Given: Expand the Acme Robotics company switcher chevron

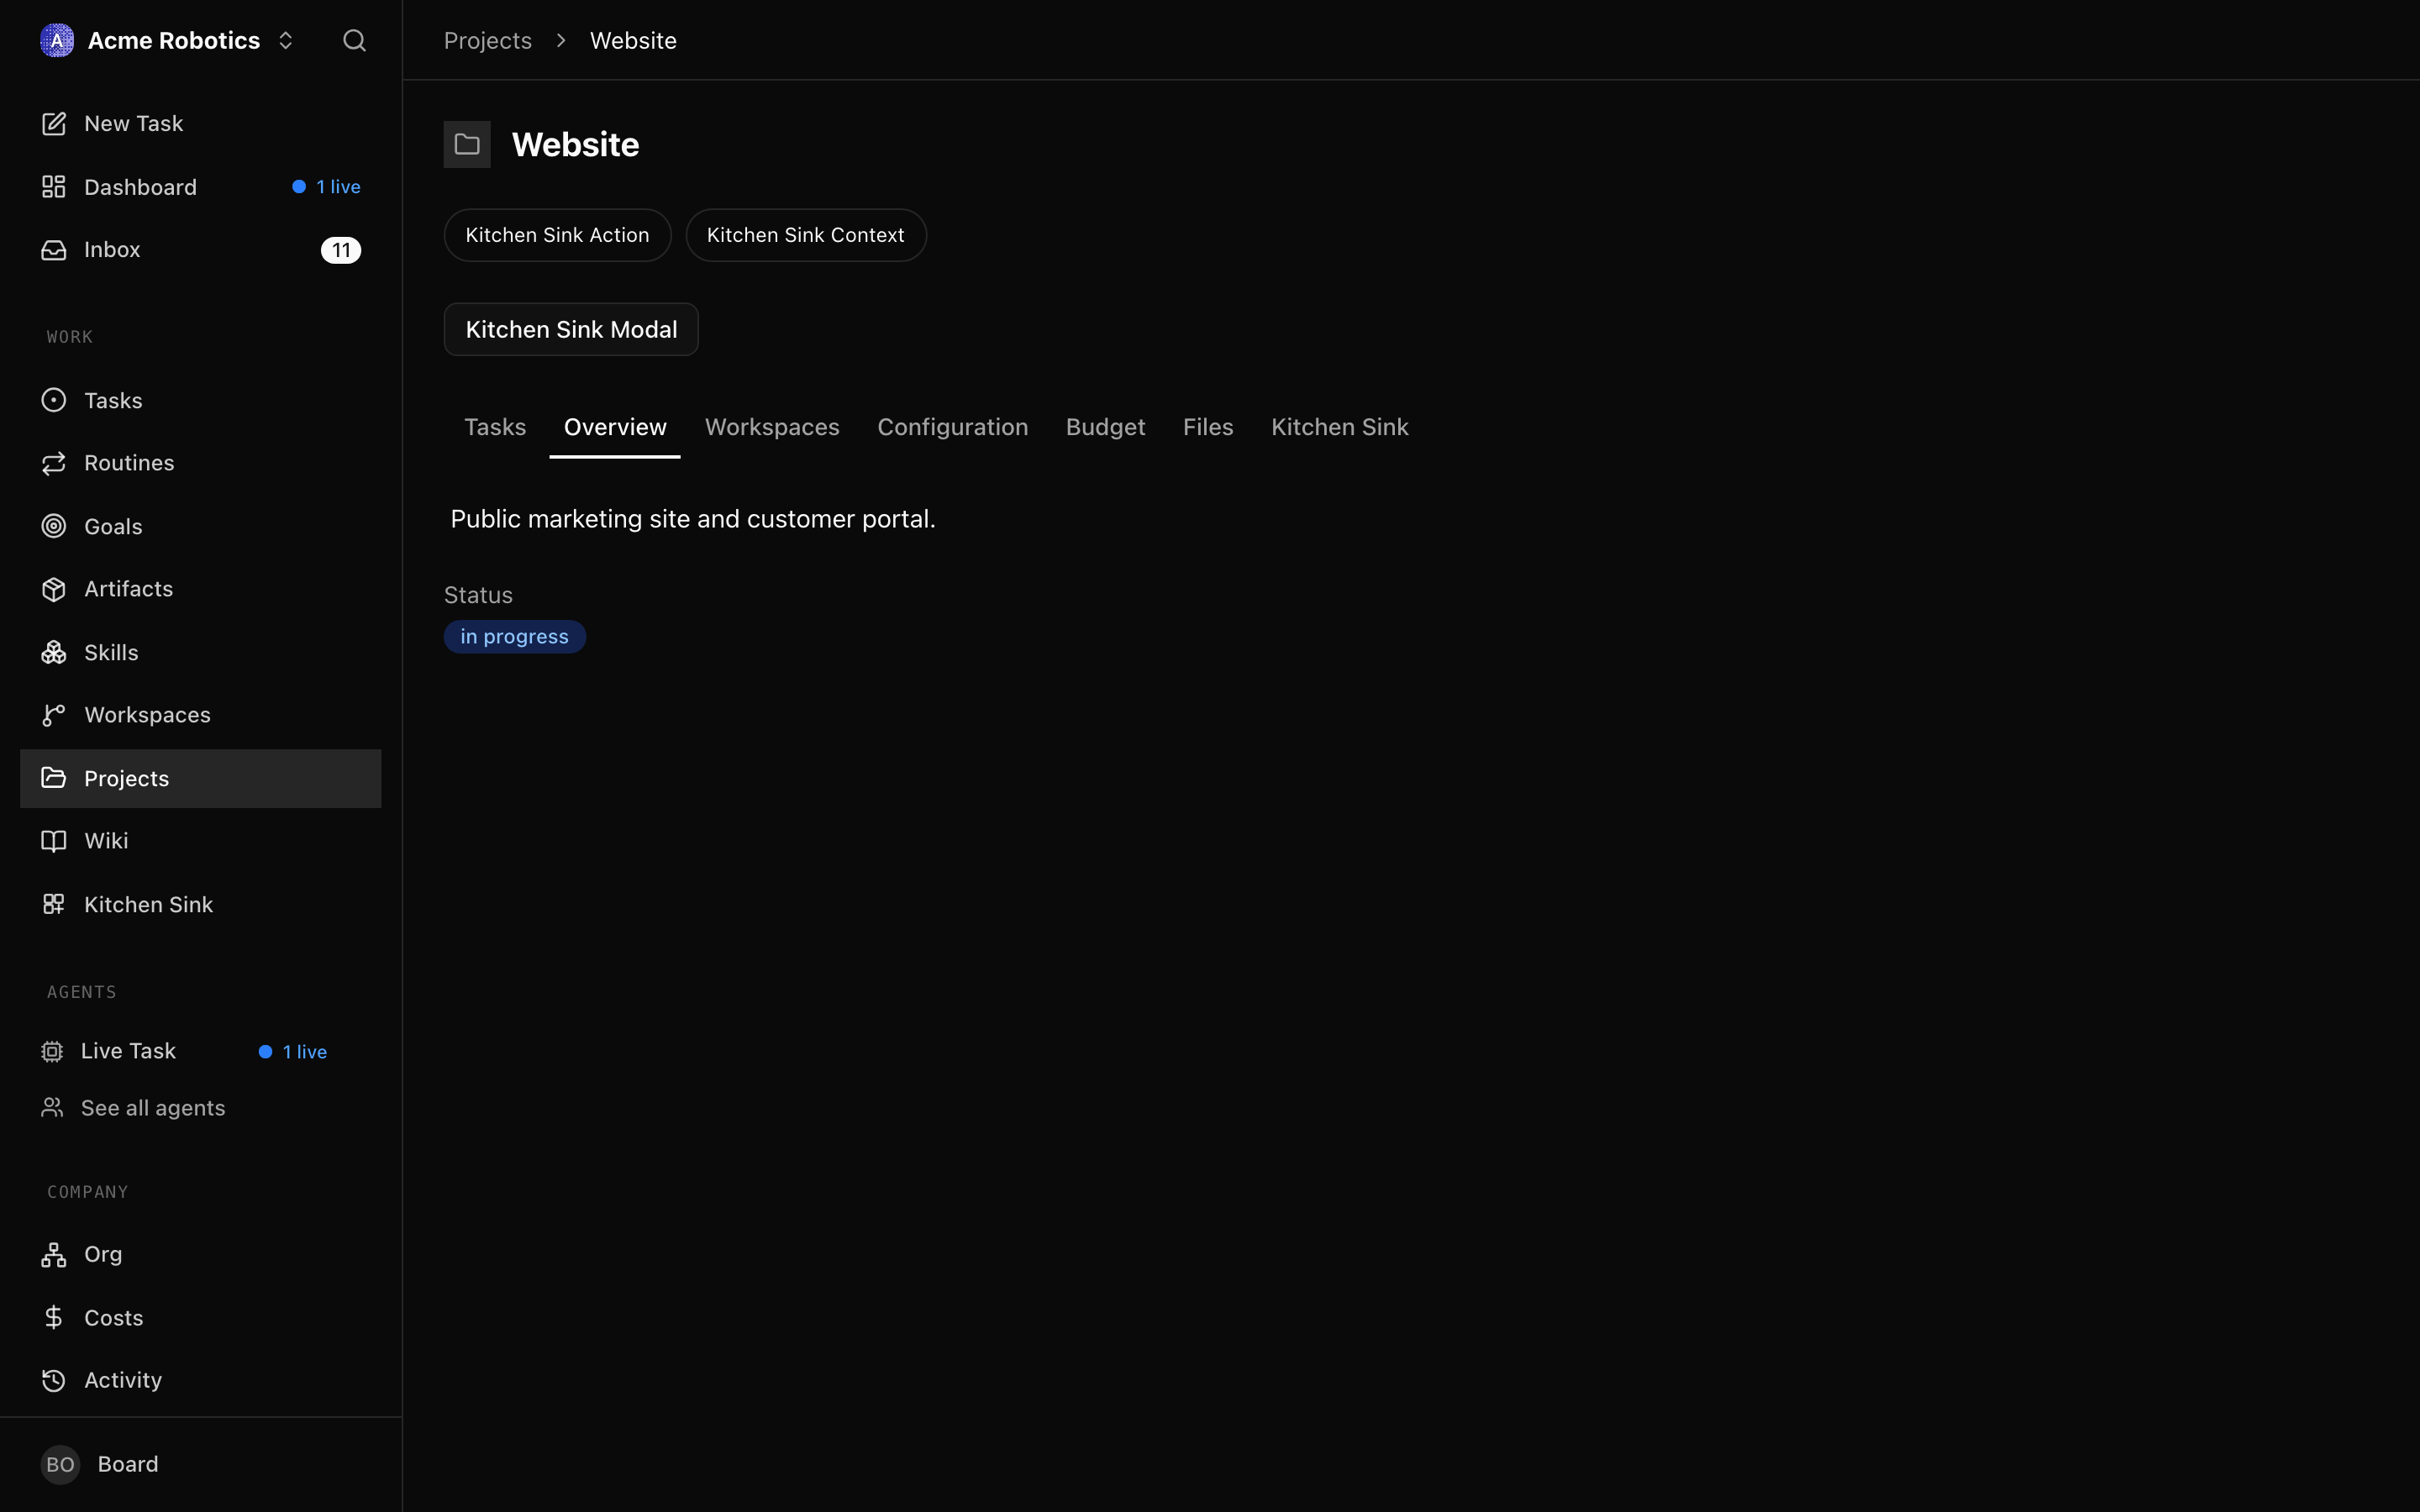Looking at the screenshot, I should tap(286, 40).
